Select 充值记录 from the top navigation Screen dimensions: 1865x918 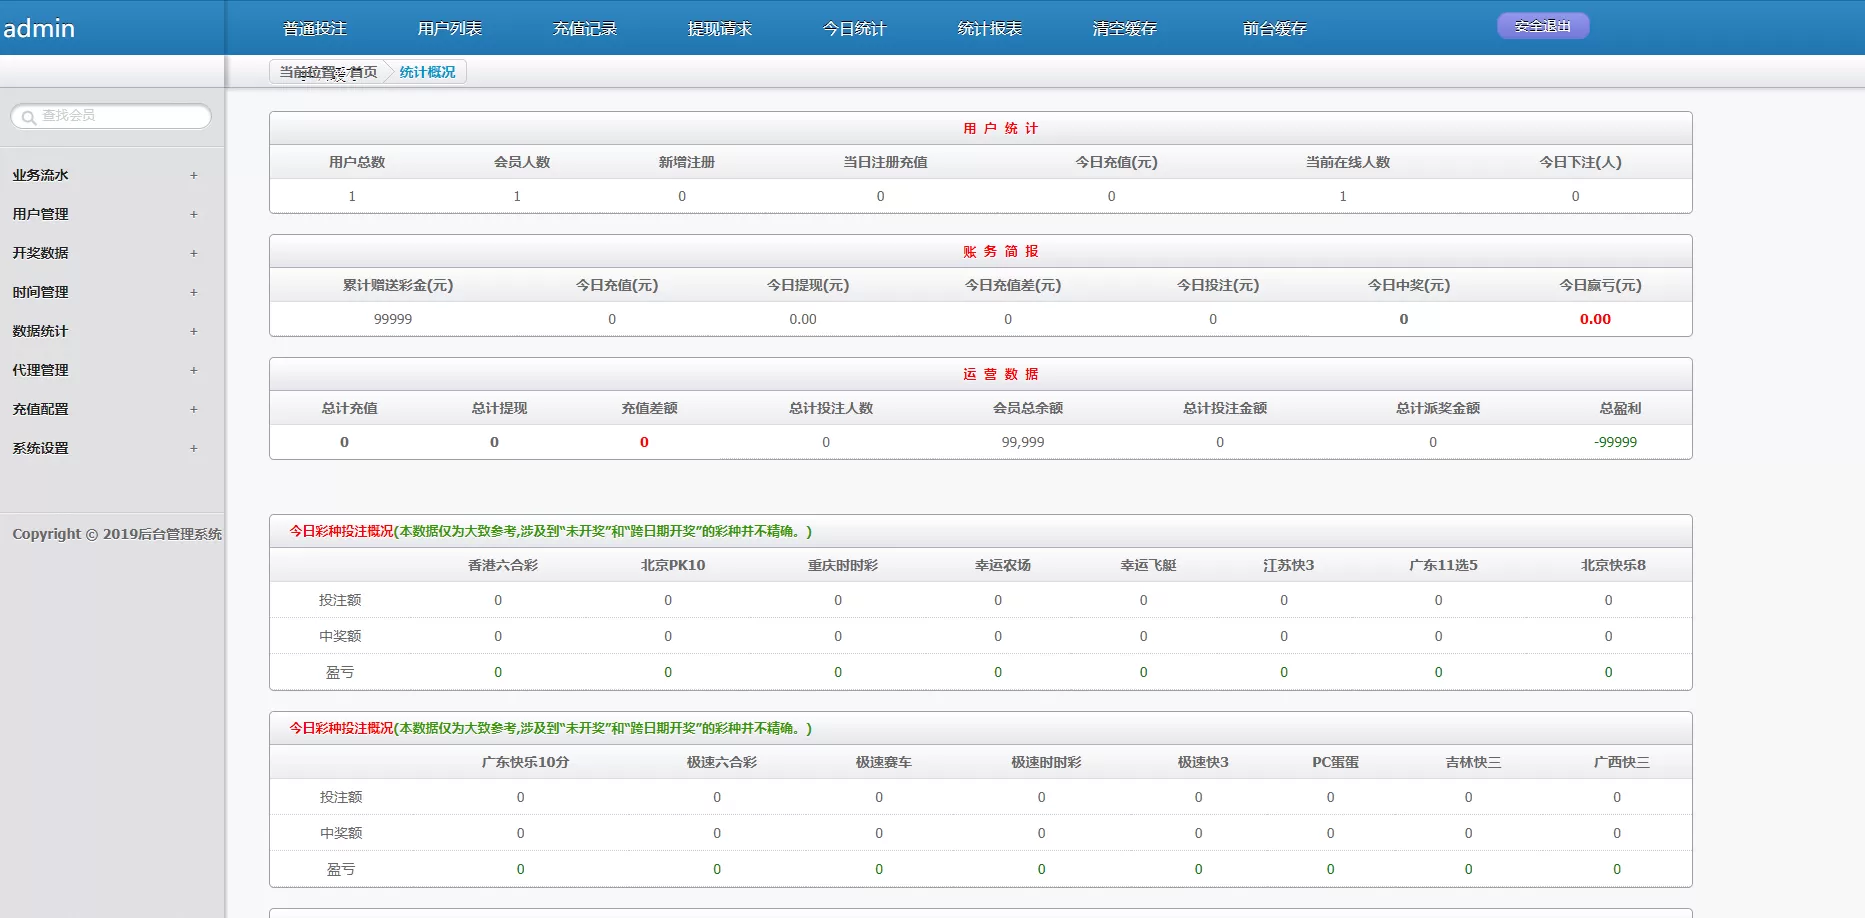pos(584,28)
